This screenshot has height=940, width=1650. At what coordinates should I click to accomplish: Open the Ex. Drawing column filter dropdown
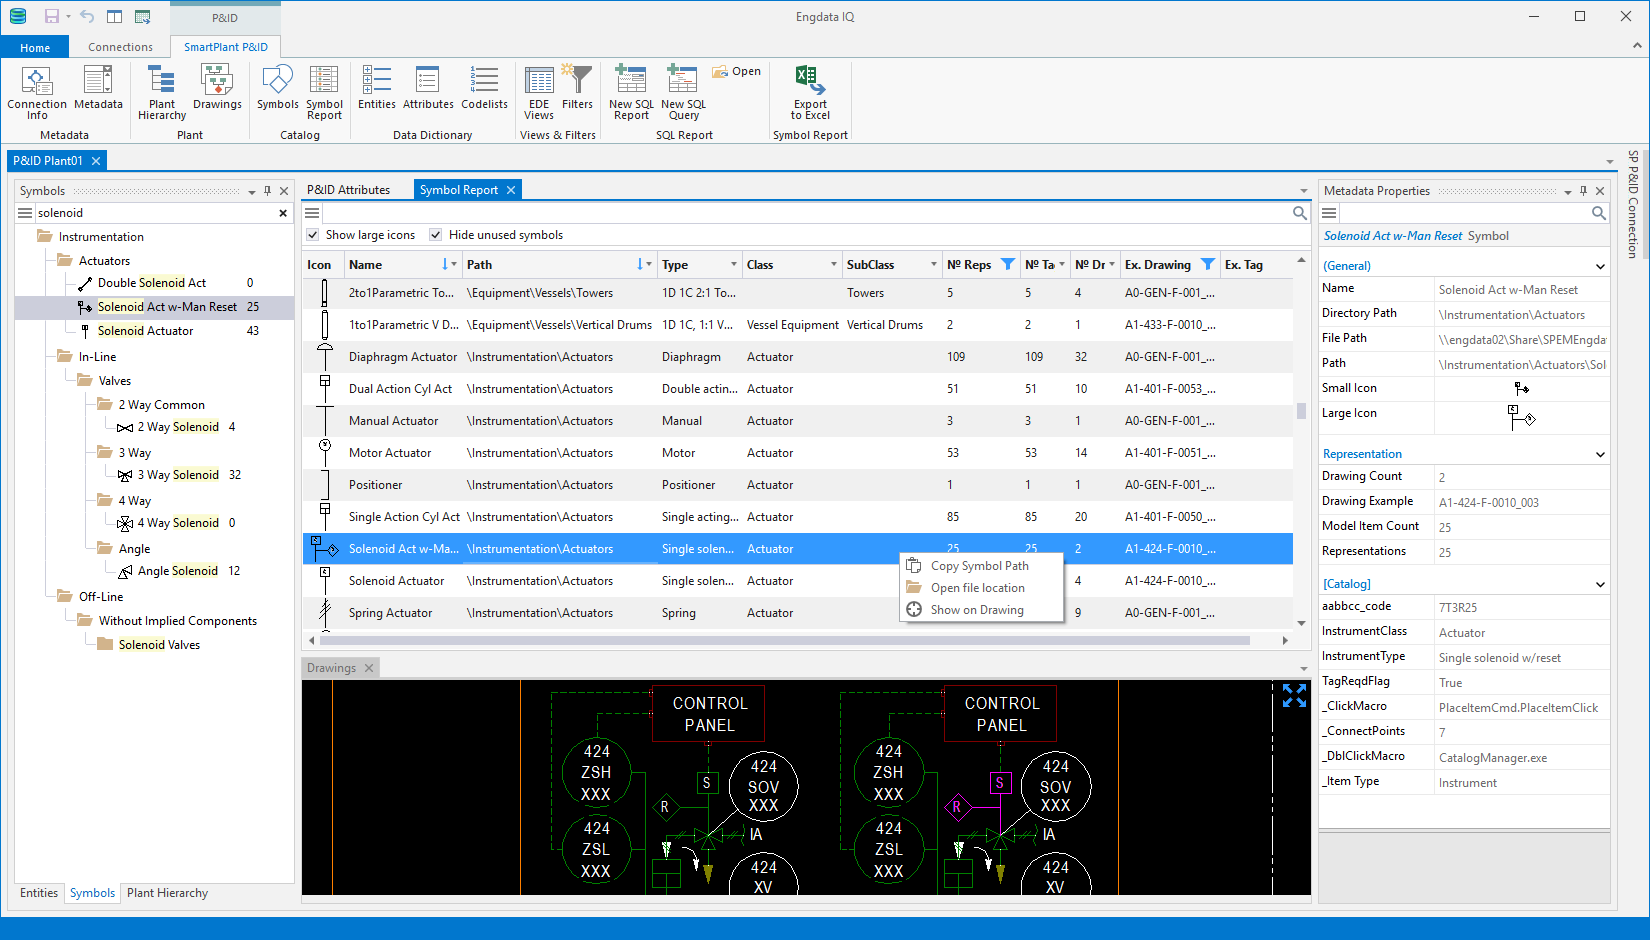(1209, 264)
